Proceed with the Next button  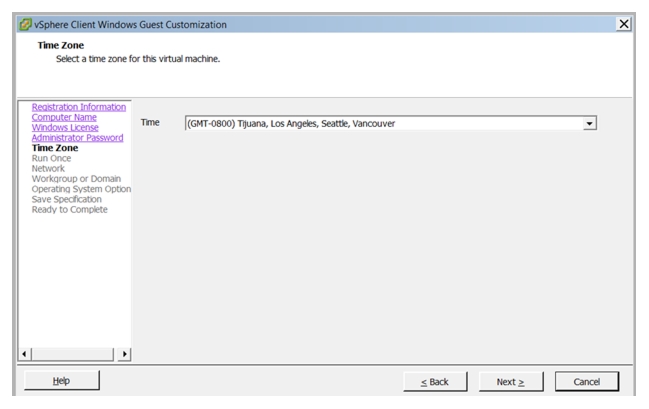pyautogui.click(x=511, y=382)
